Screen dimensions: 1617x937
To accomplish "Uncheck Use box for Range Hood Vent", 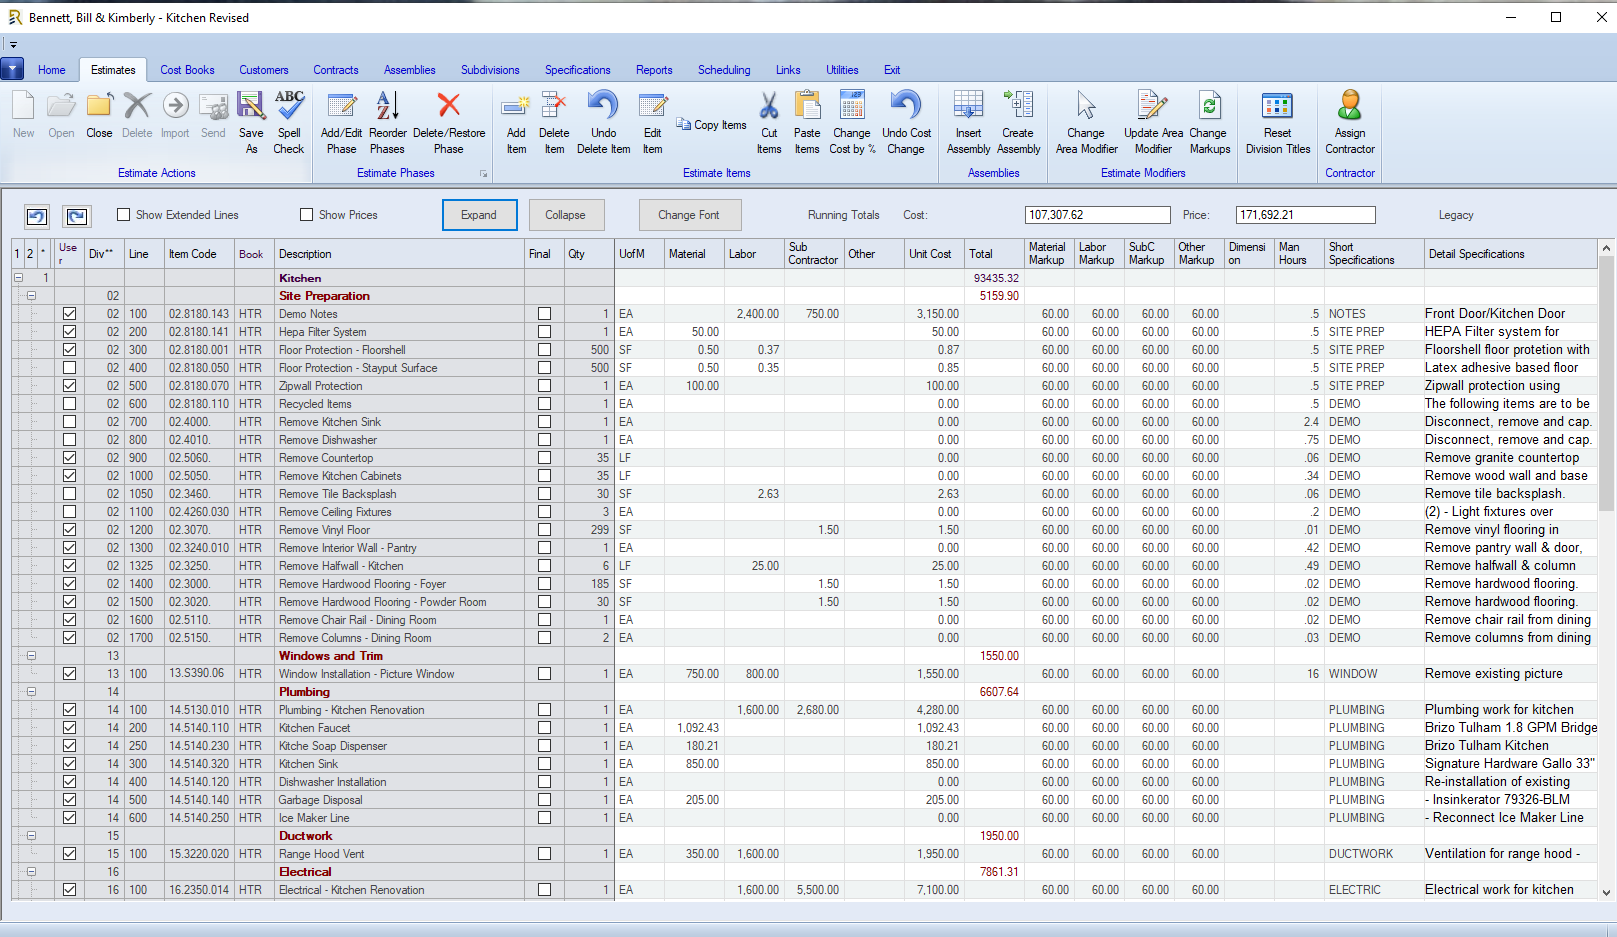I will (69, 854).
